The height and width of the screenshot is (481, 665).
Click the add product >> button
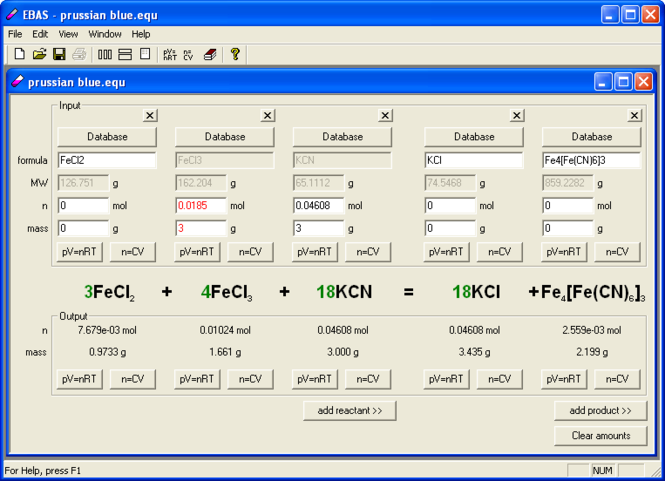[601, 411]
